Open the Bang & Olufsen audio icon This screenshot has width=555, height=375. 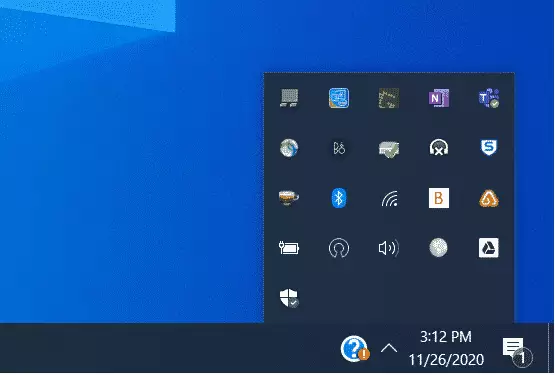(339, 148)
